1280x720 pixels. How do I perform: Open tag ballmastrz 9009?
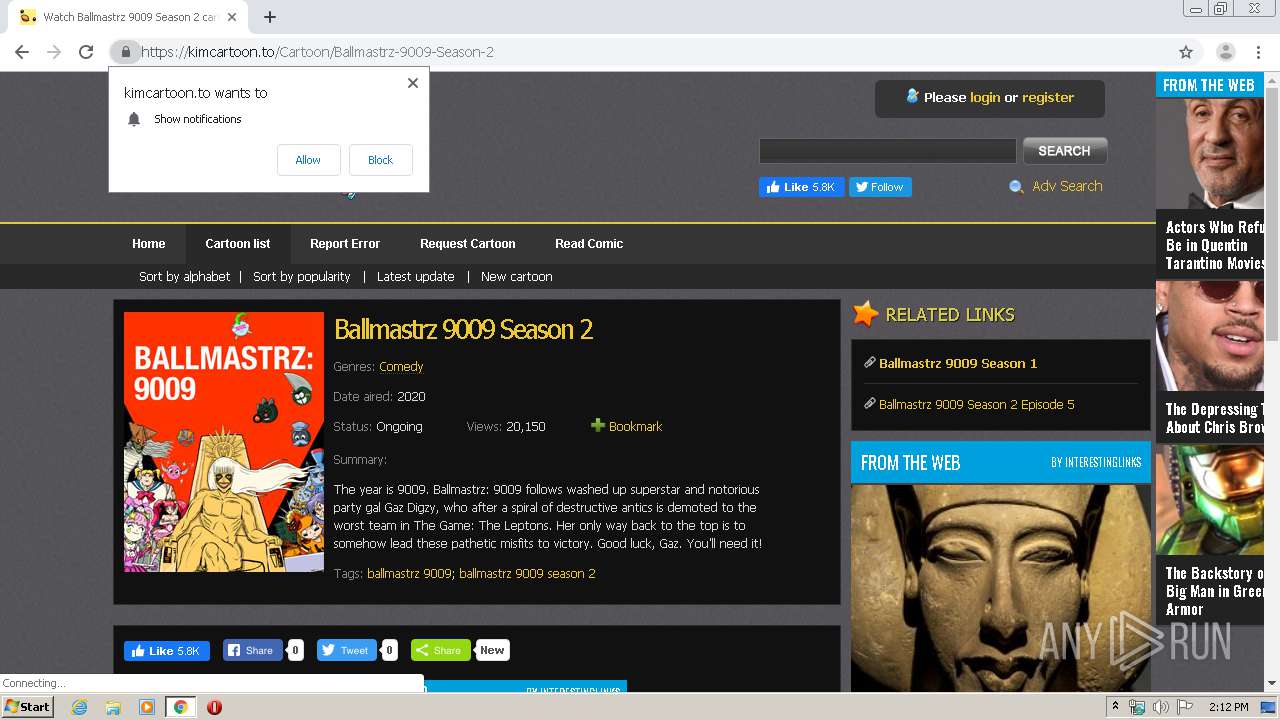(x=409, y=573)
